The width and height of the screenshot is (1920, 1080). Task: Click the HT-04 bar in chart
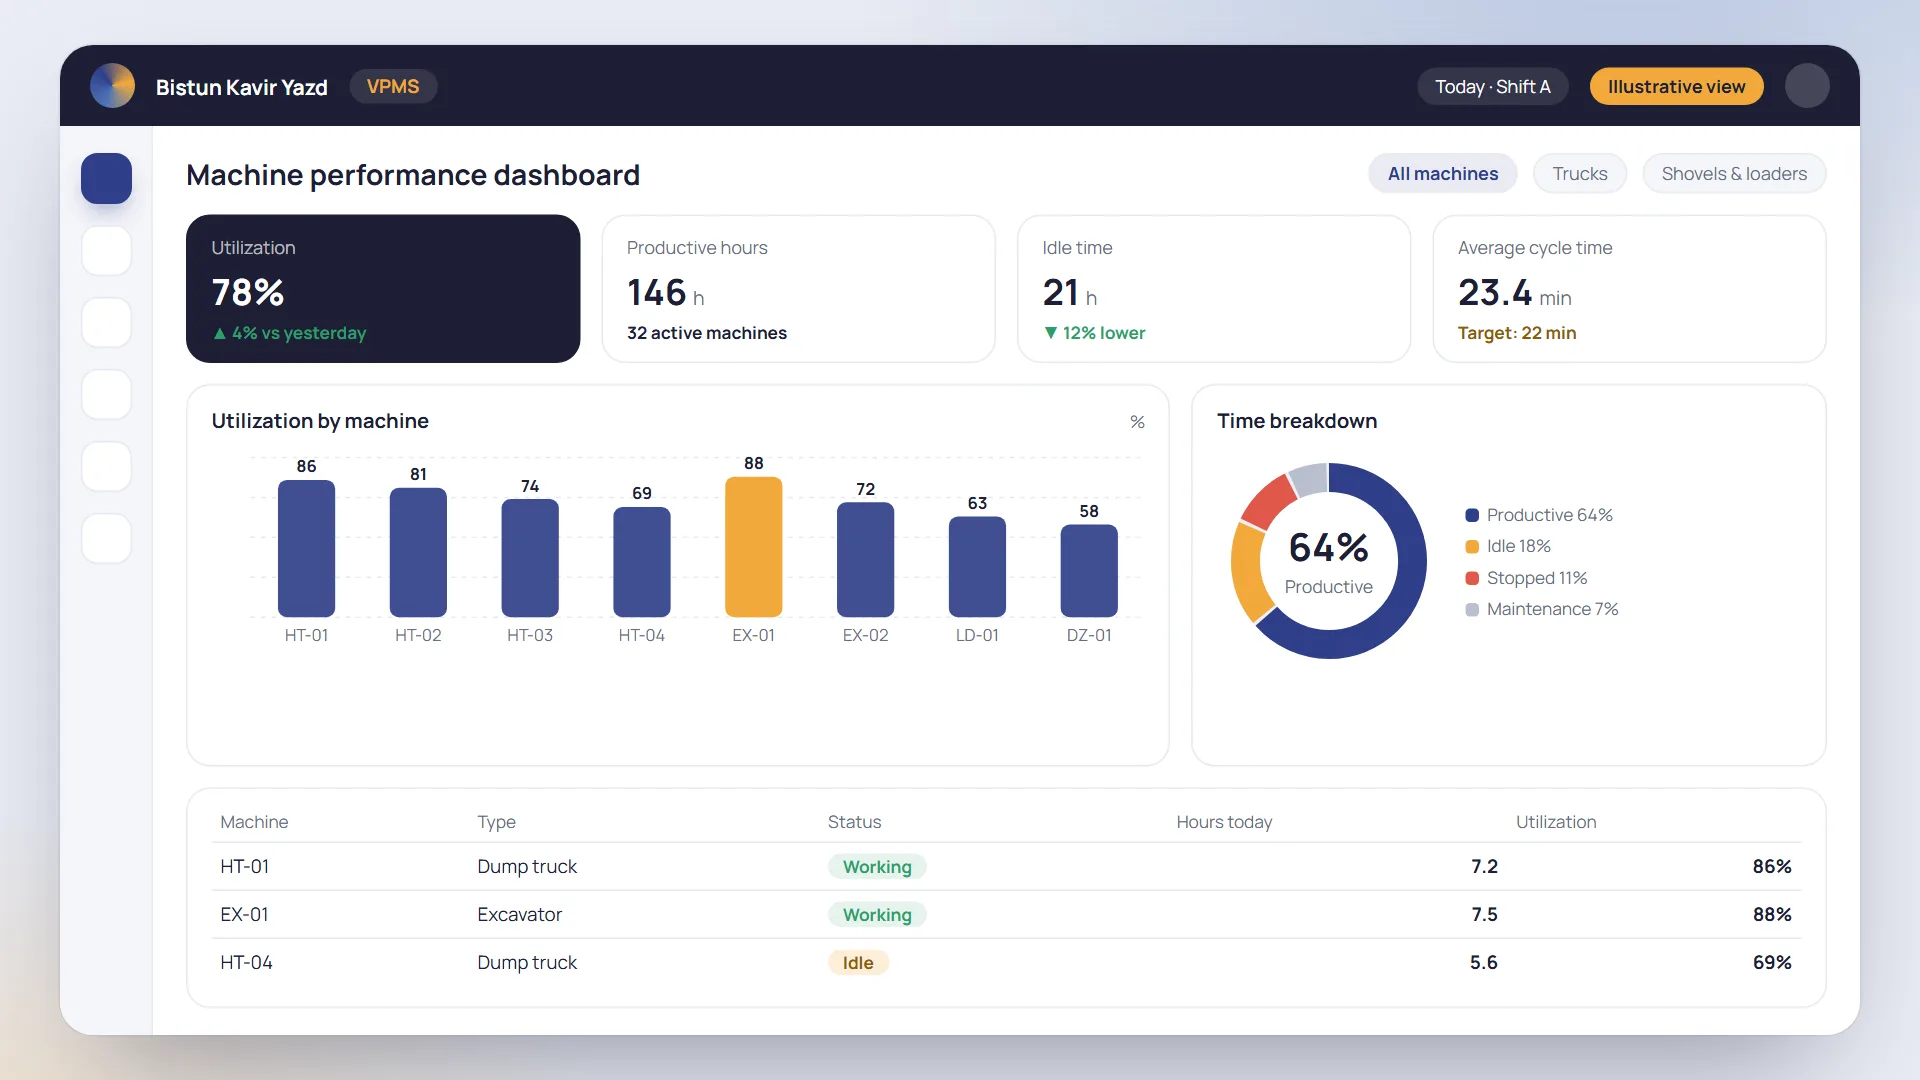tap(641, 562)
